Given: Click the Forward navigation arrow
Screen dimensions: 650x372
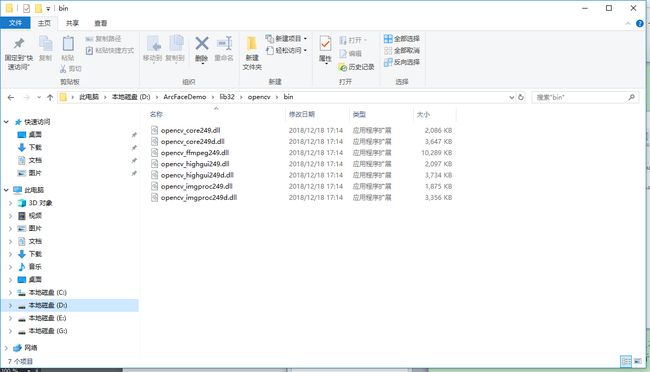Looking at the screenshot, I should click(x=27, y=97).
